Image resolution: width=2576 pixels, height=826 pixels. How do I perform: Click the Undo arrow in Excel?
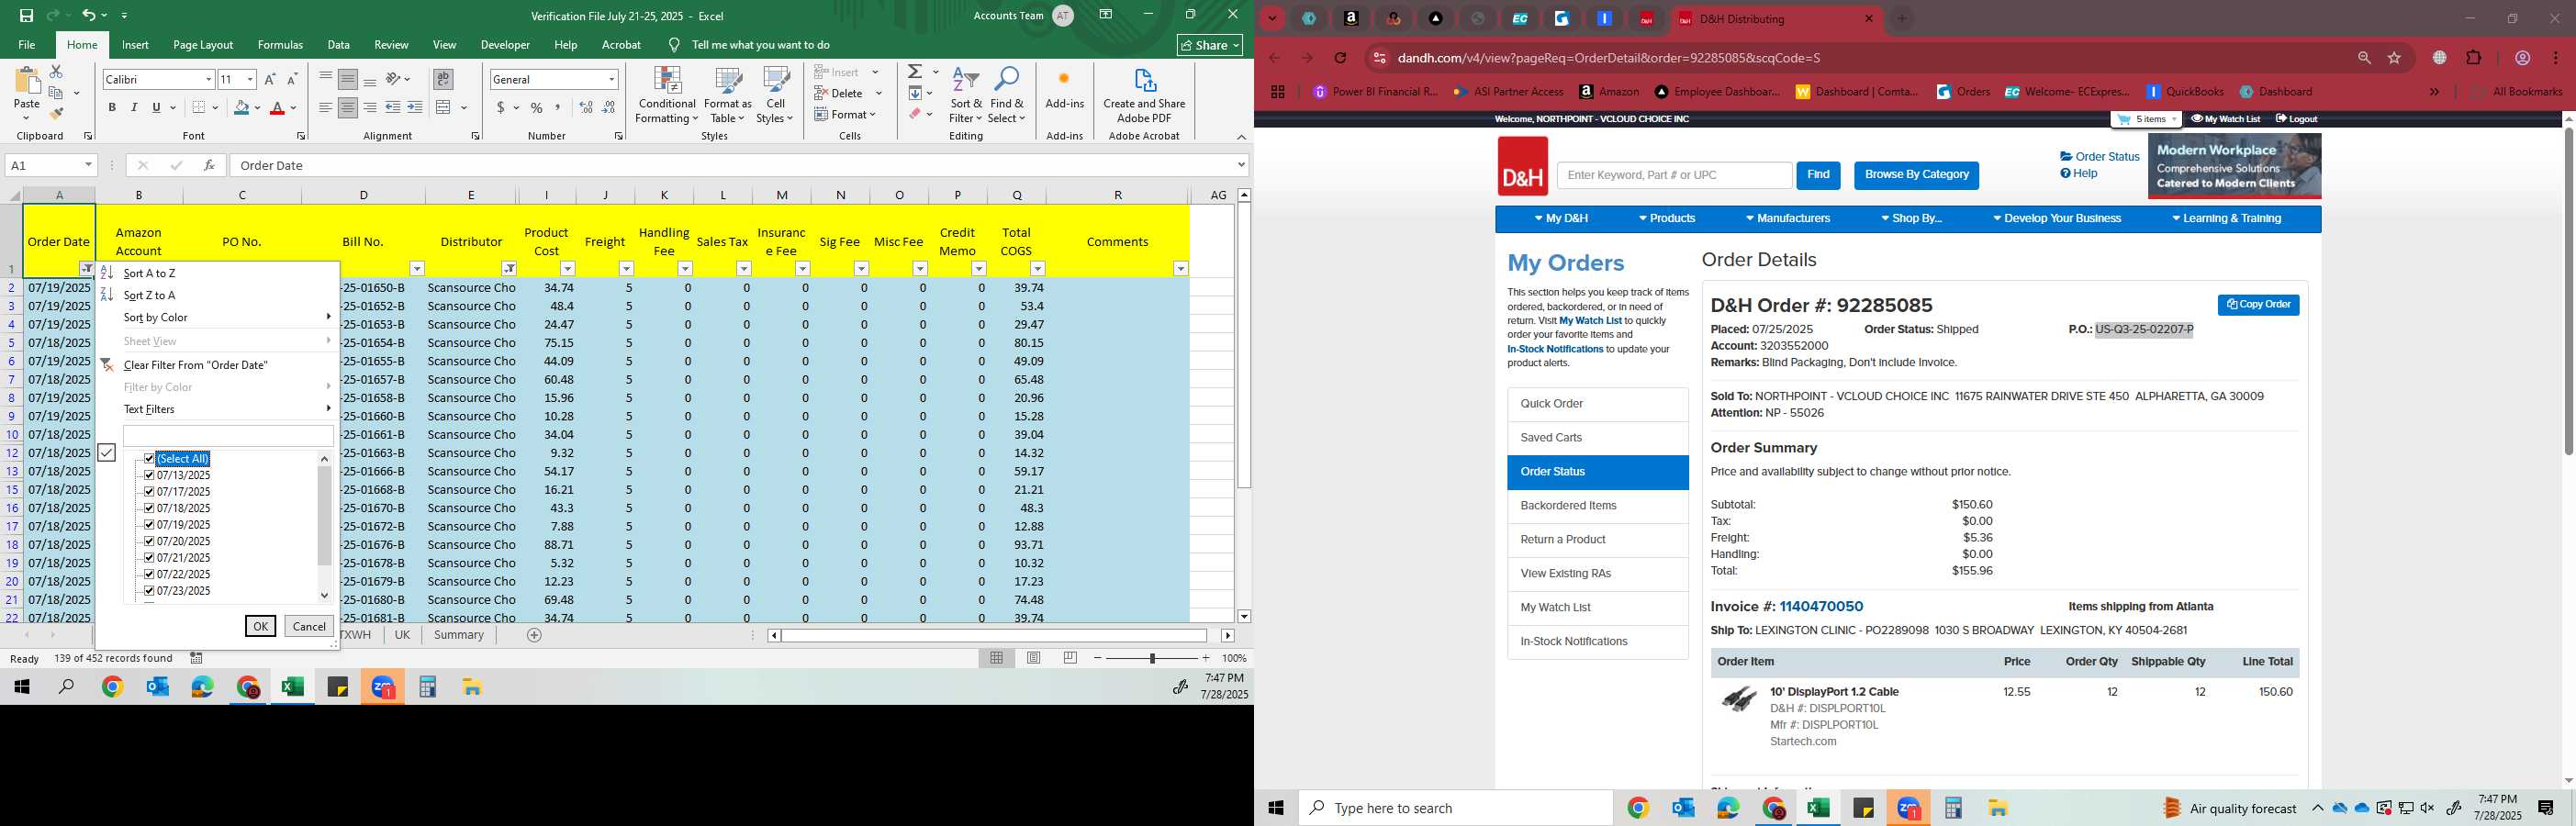[x=88, y=15]
